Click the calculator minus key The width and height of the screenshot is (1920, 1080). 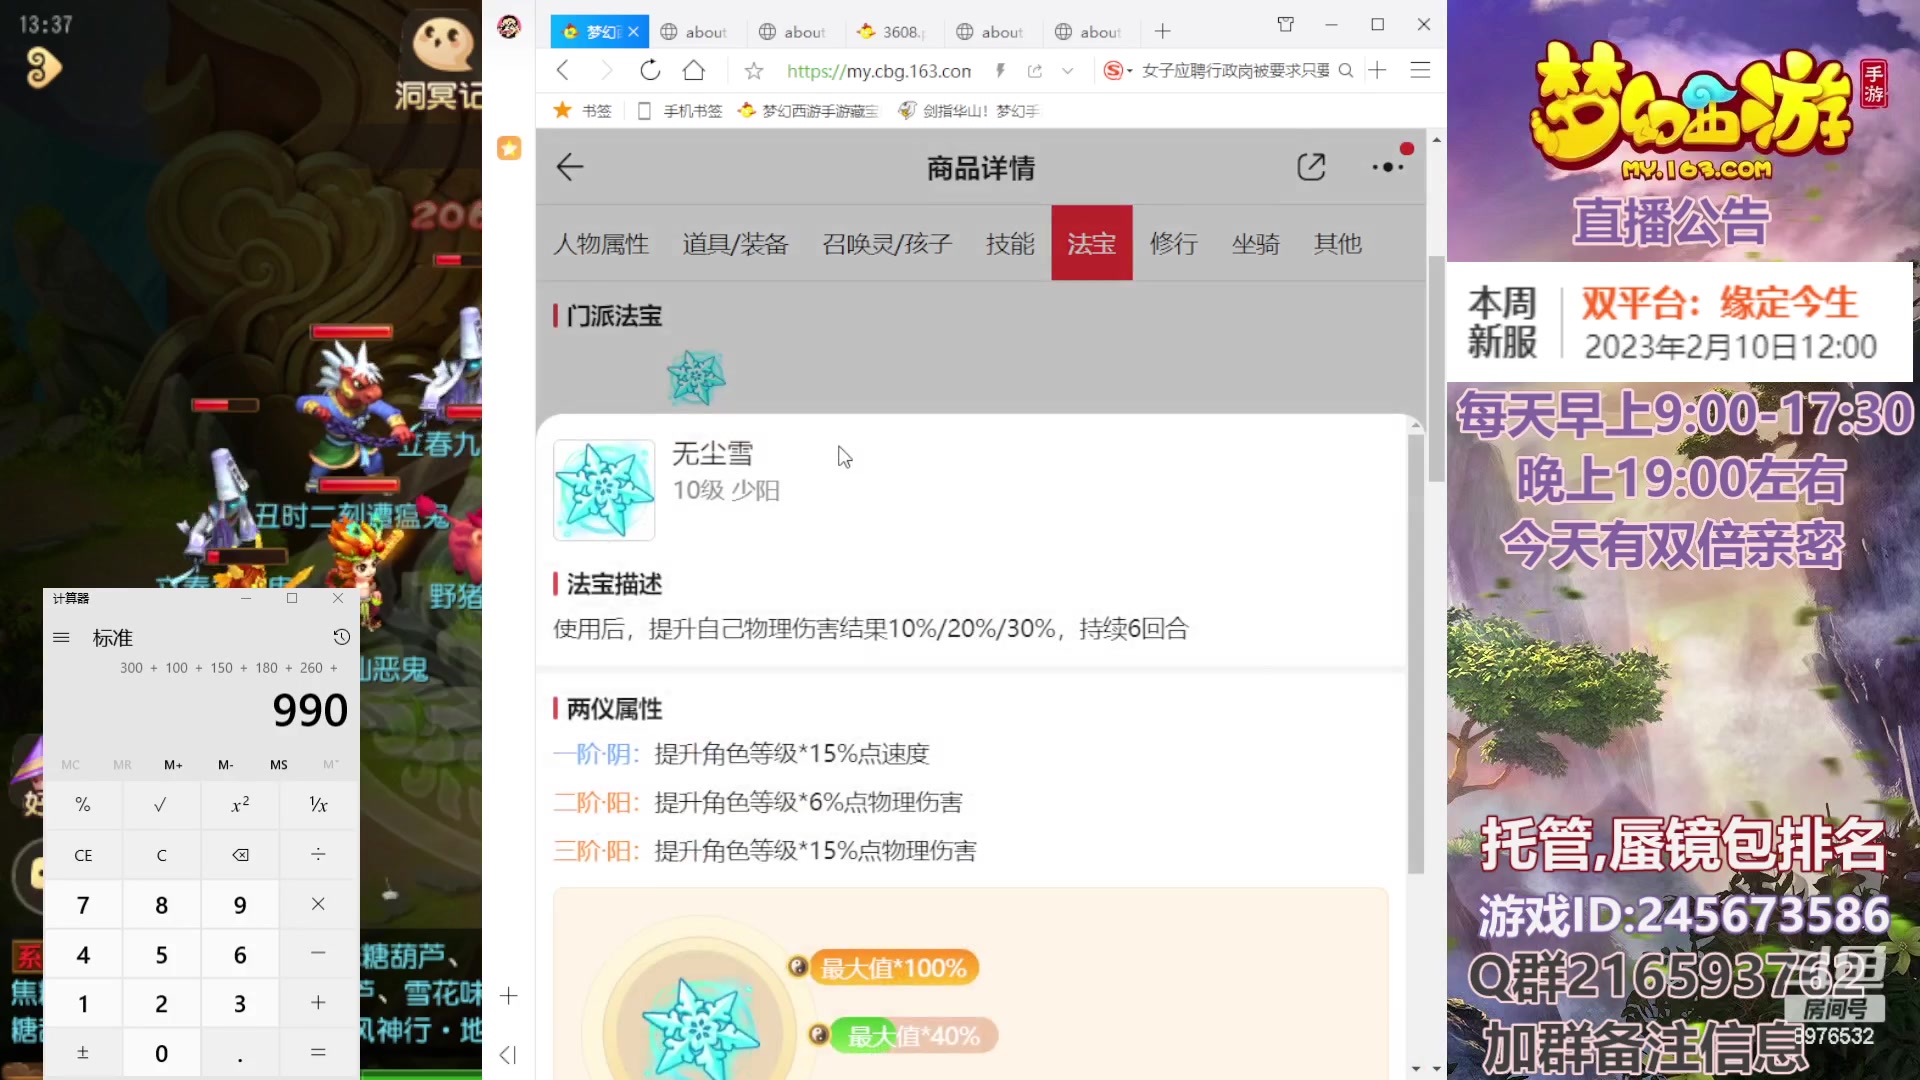tap(318, 954)
